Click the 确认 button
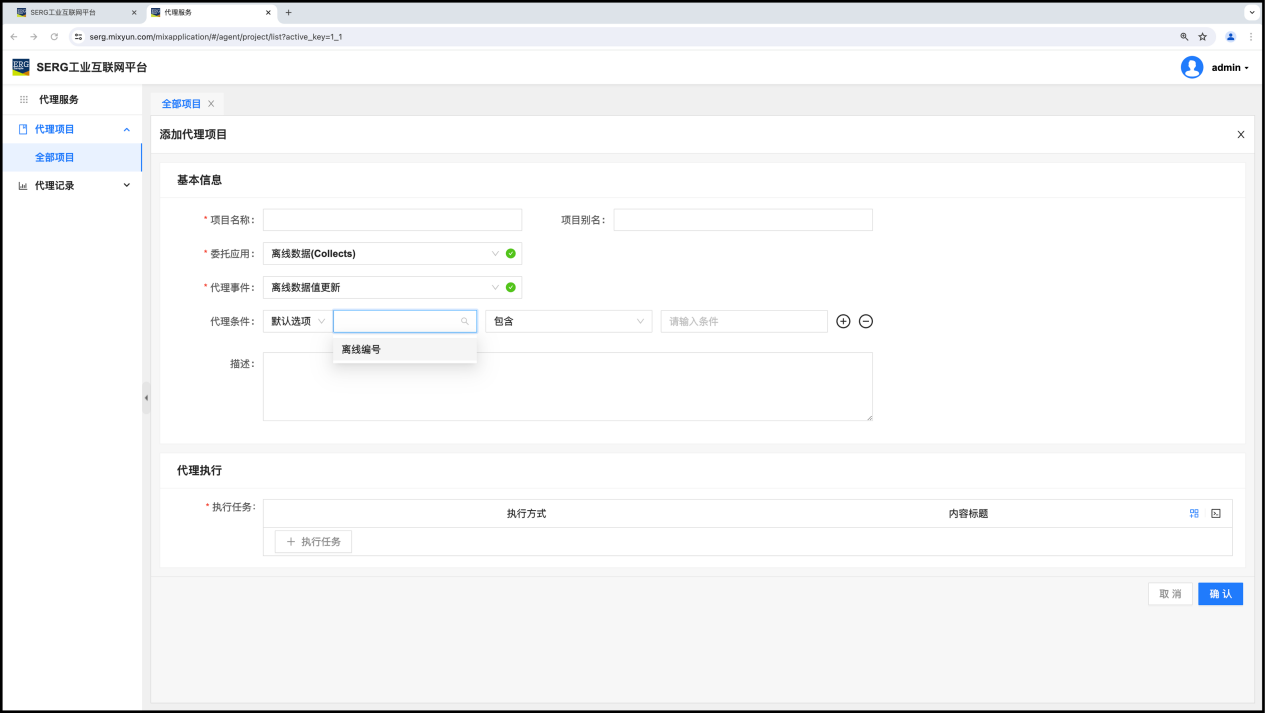The width and height of the screenshot is (1265, 713). click(x=1220, y=594)
